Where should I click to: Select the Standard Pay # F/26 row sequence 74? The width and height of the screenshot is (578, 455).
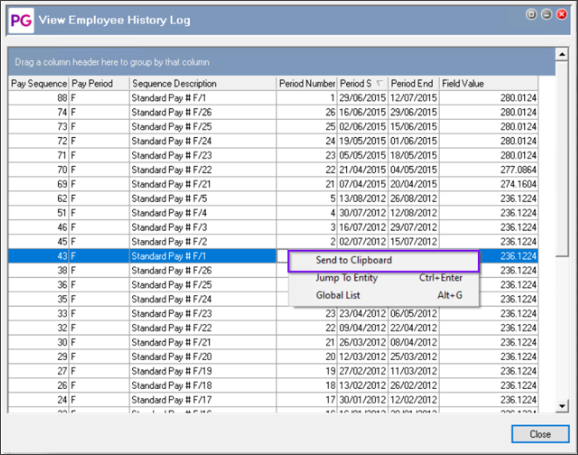pyautogui.click(x=273, y=112)
